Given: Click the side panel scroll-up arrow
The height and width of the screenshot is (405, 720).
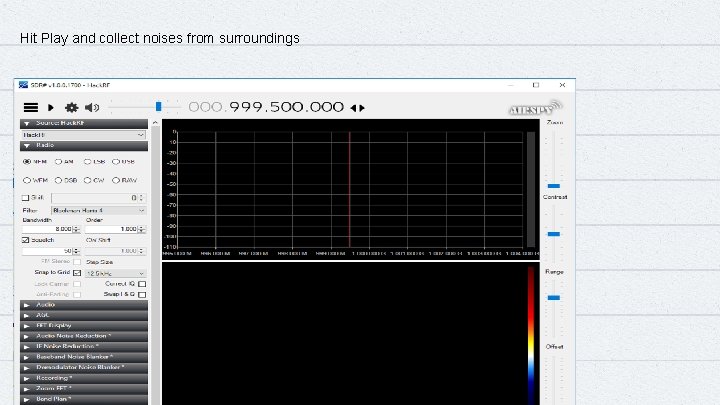Looking at the screenshot, I should coord(155,123).
